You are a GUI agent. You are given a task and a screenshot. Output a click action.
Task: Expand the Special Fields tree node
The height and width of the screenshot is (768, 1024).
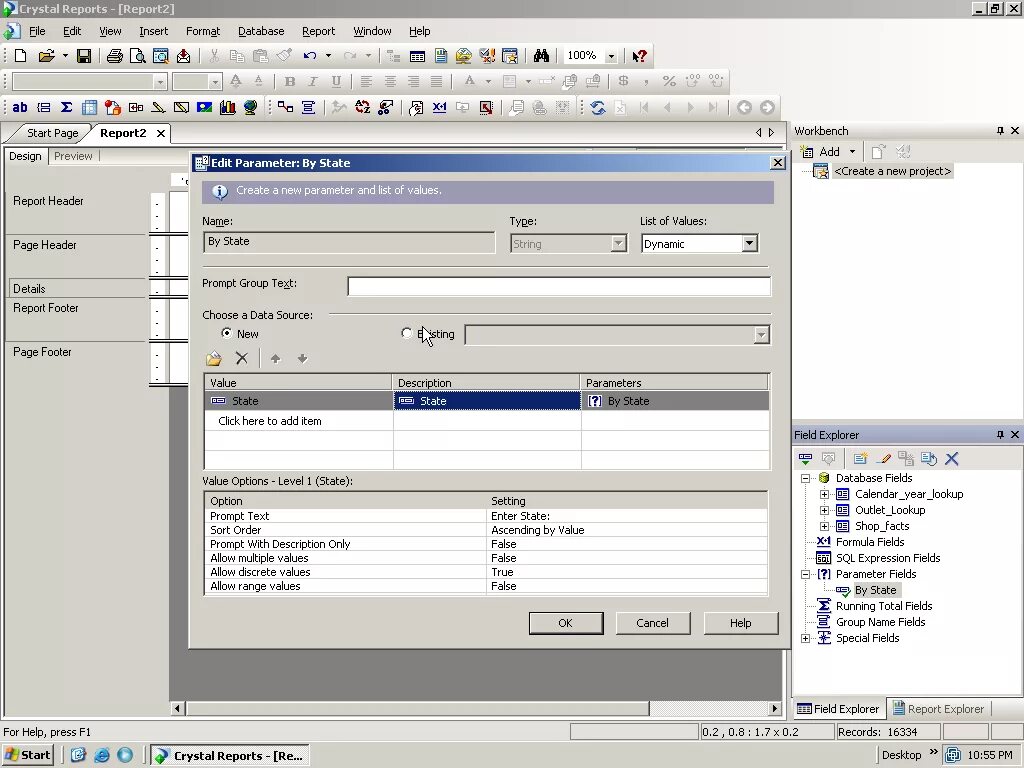(806, 638)
